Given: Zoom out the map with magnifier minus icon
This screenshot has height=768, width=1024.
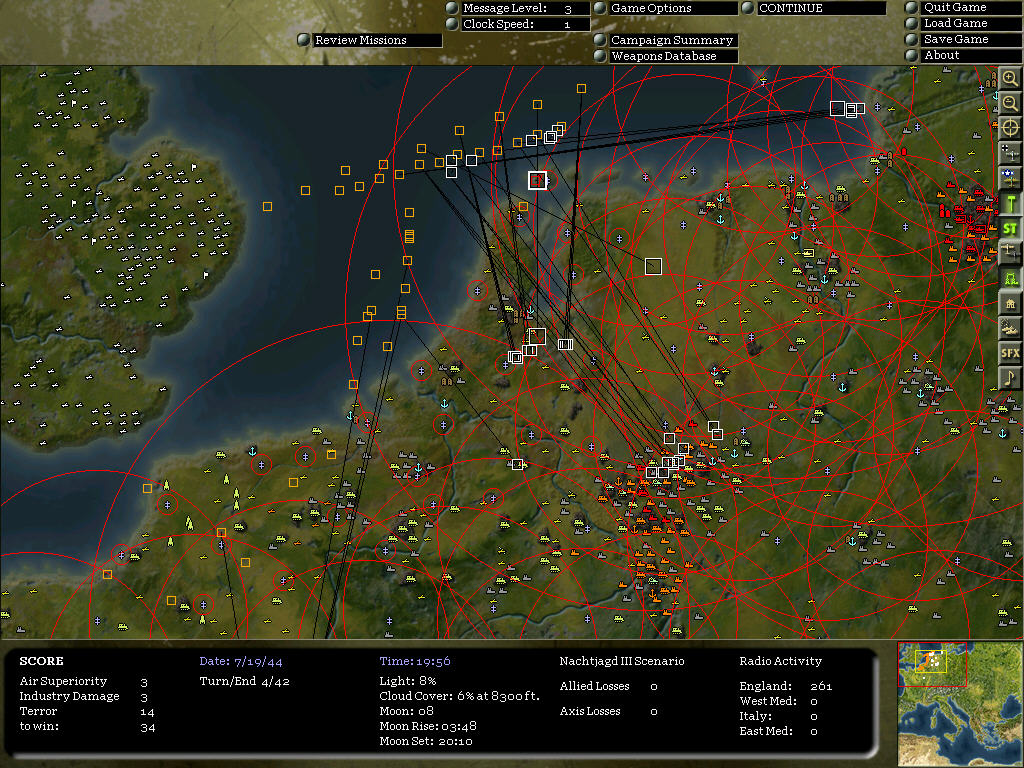Looking at the screenshot, I should point(1010,103).
